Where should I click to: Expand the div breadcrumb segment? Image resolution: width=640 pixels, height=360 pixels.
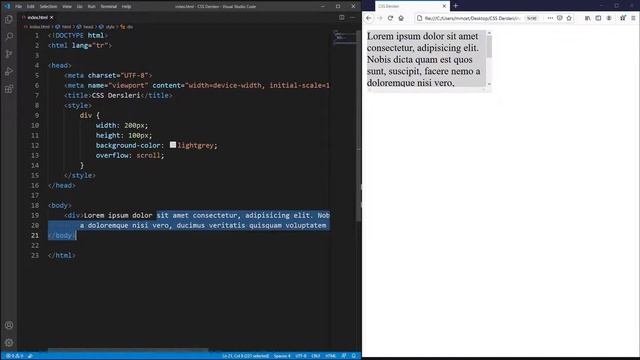(x=127, y=27)
